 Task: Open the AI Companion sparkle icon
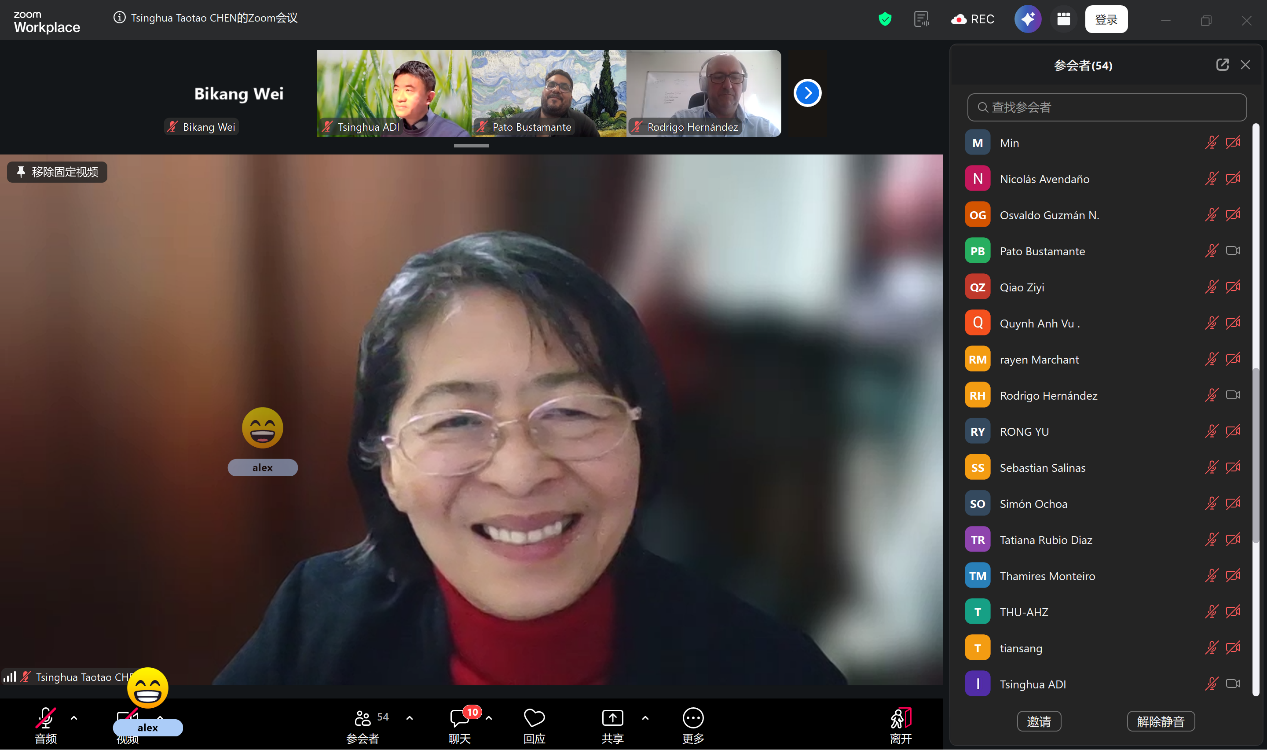[x=1027, y=19]
